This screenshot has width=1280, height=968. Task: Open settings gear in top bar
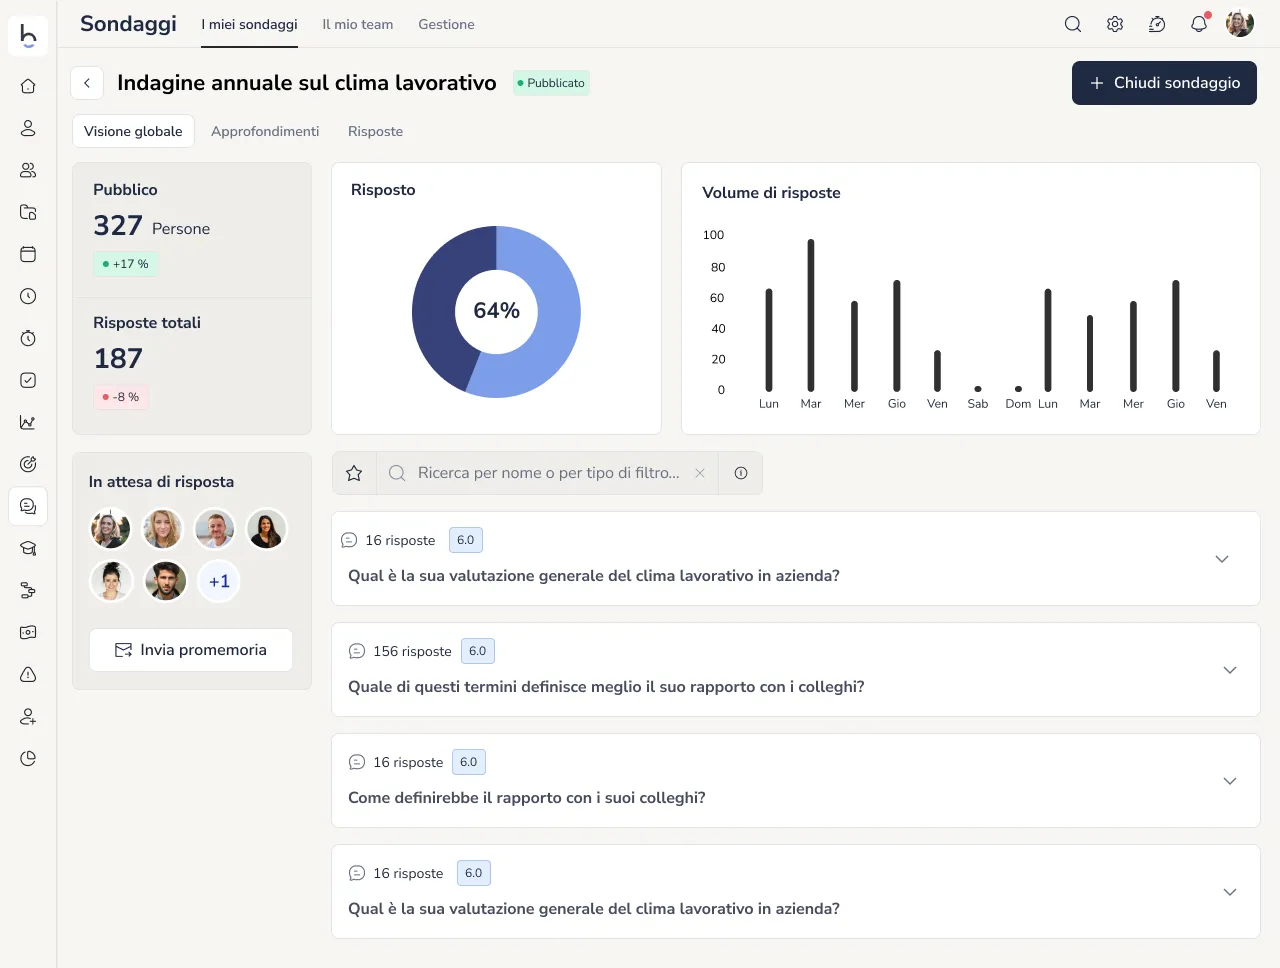(1115, 24)
